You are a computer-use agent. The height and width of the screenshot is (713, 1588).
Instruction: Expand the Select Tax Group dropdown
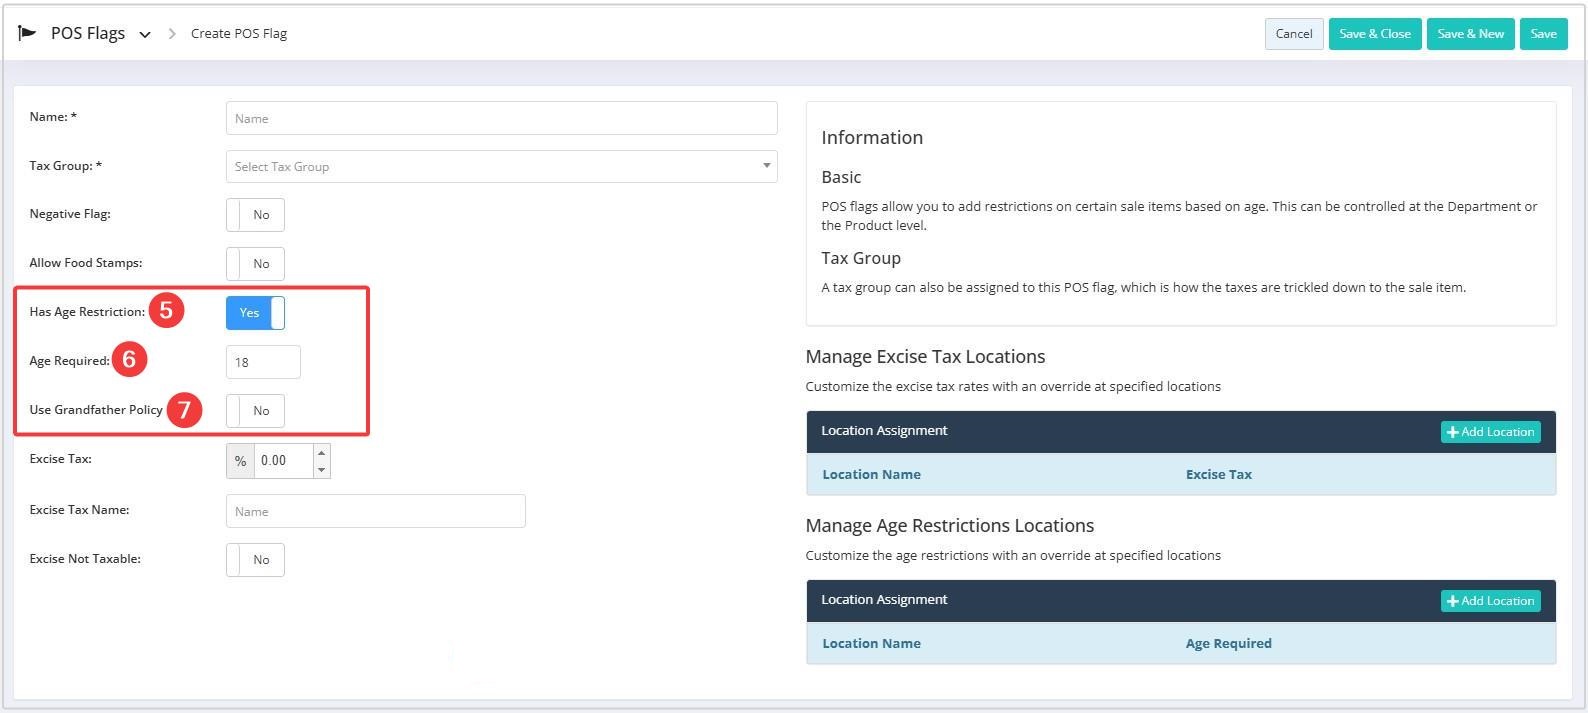pyautogui.click(x=501, y=167)
